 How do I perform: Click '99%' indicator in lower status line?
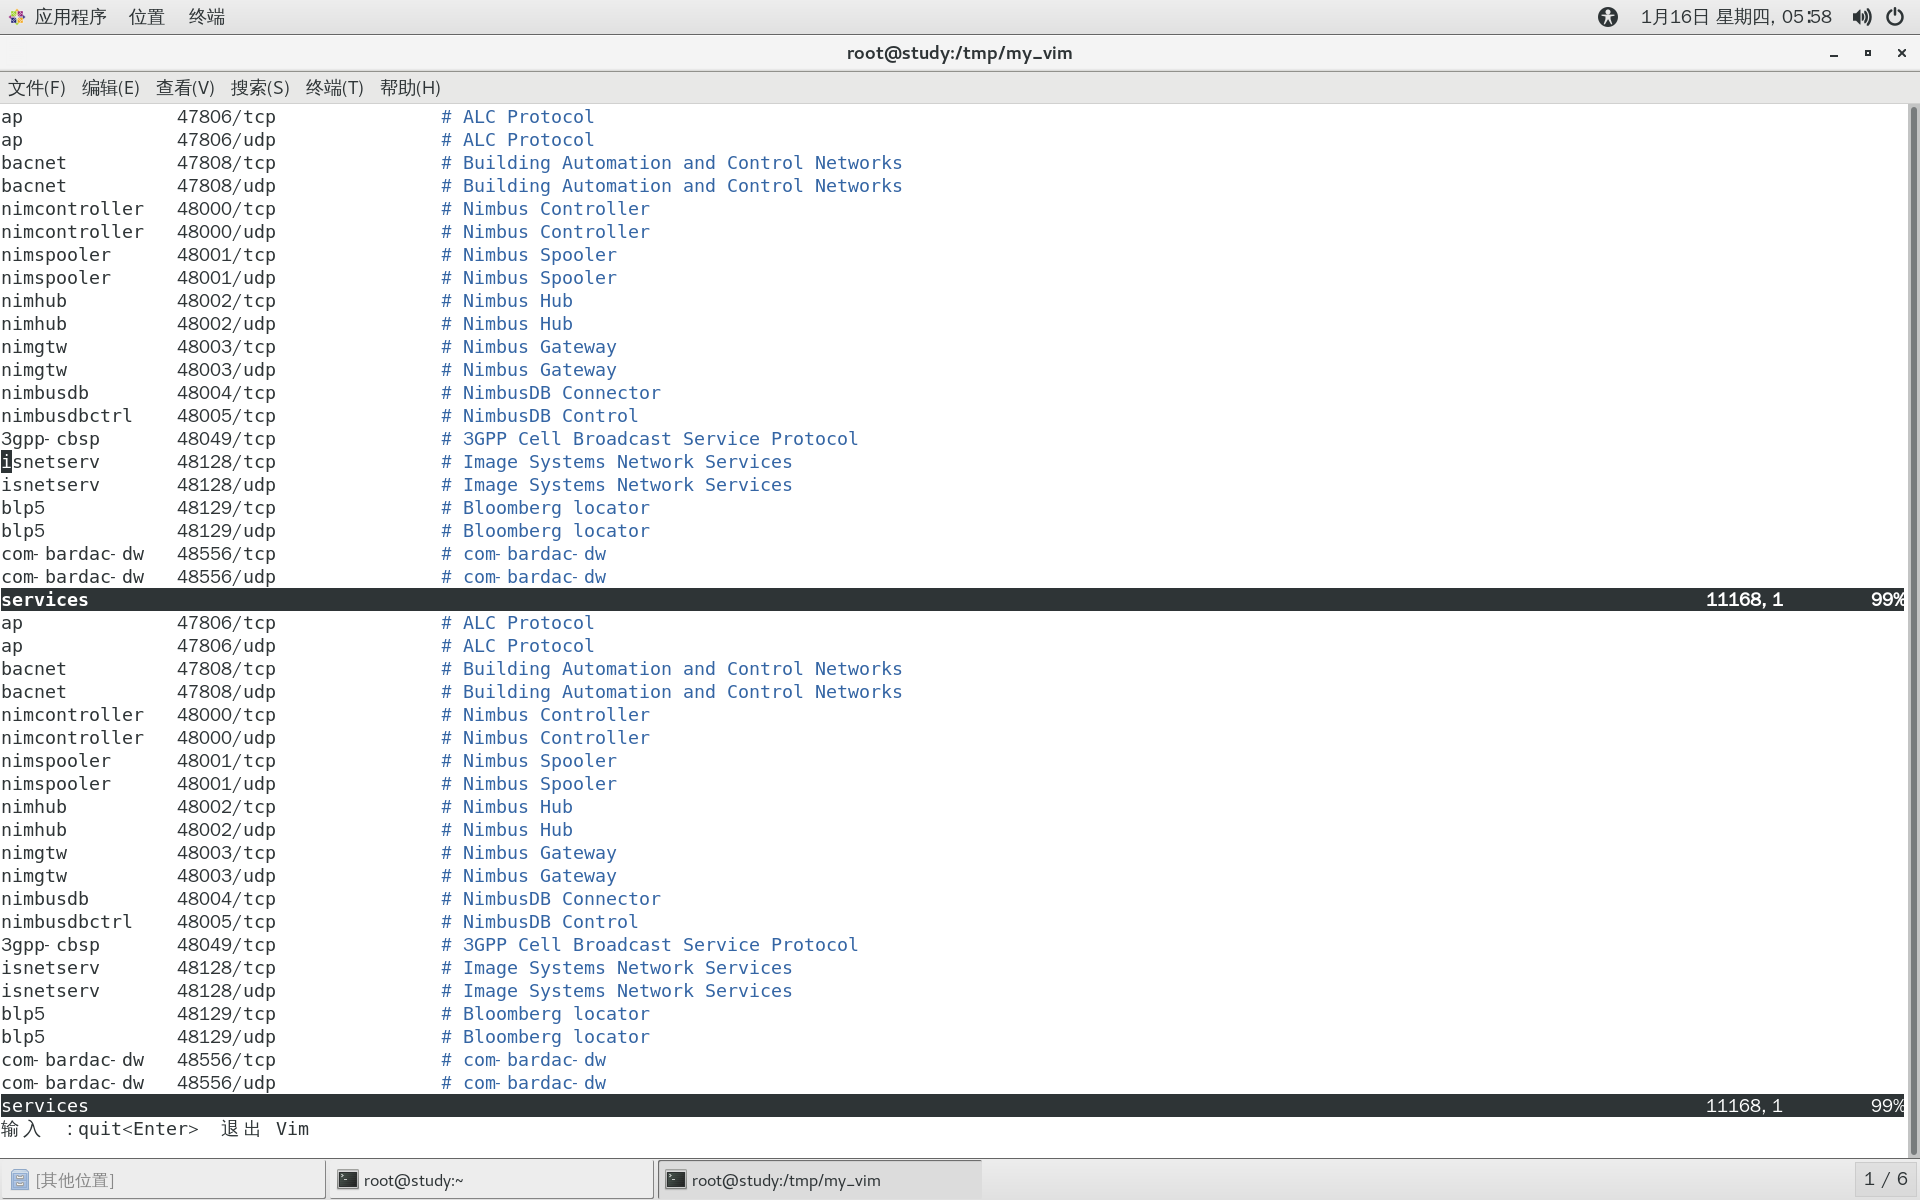click(1887, 1106)
